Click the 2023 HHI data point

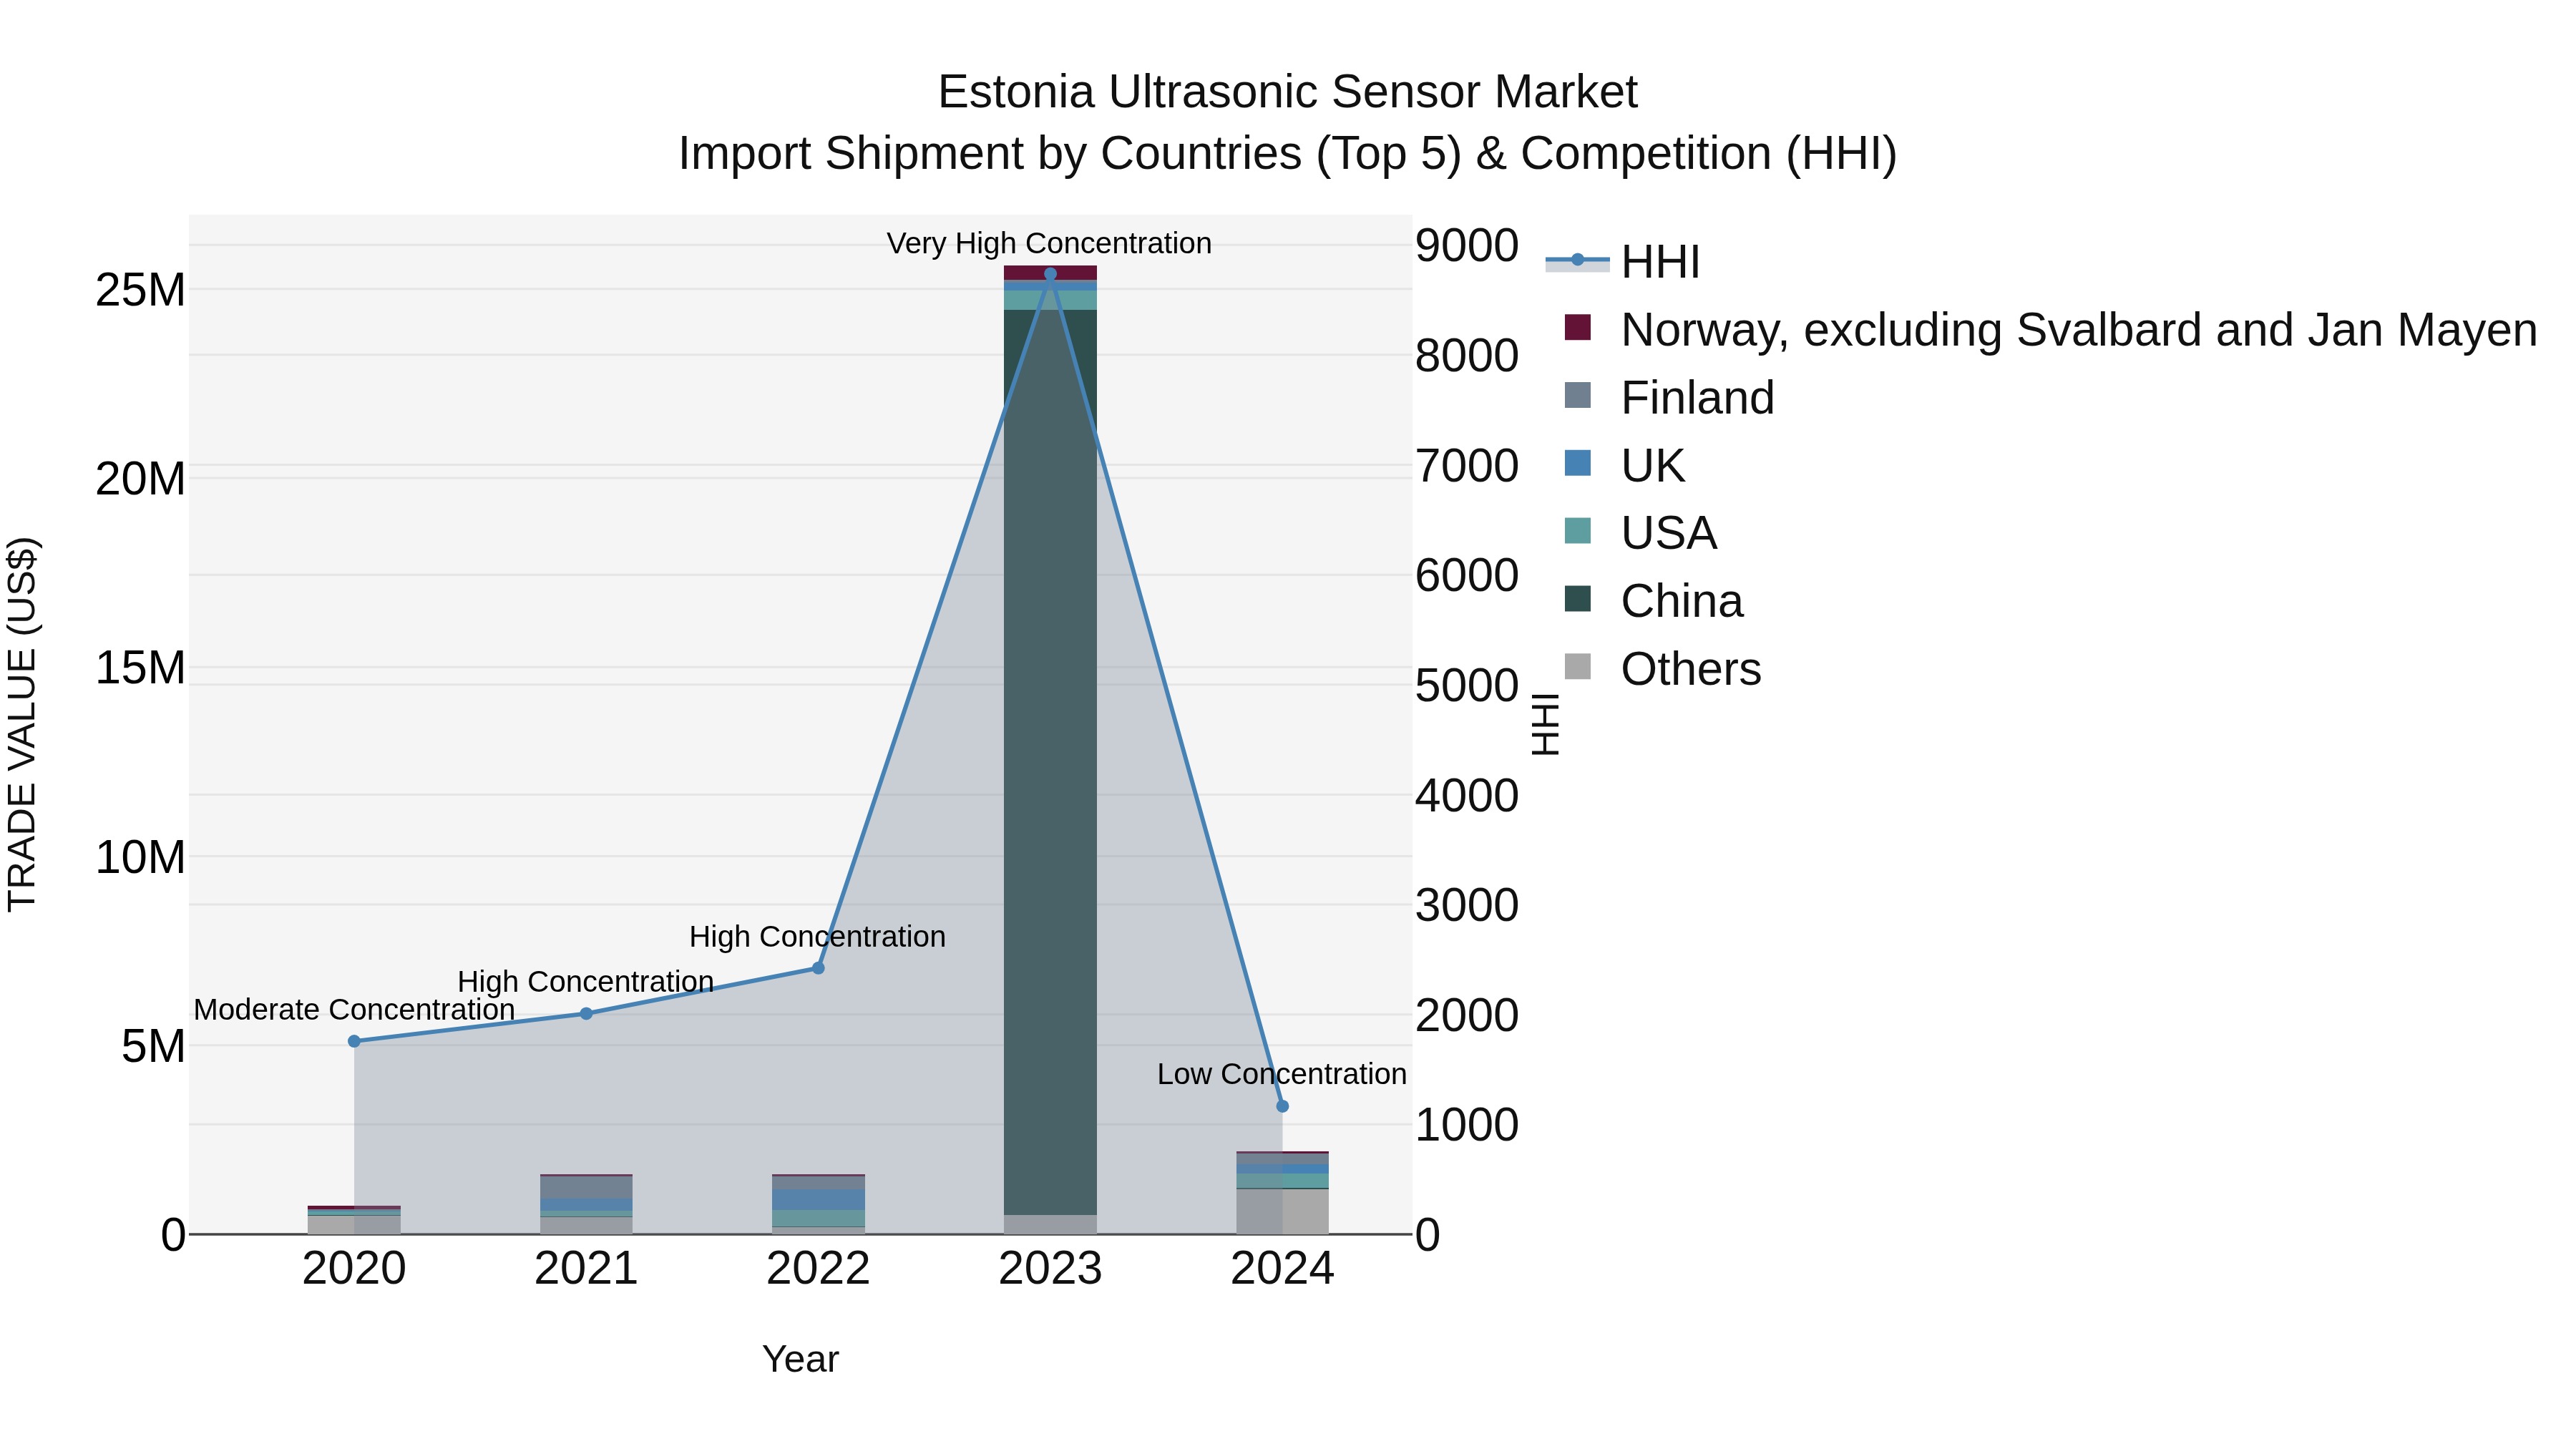1050,274
